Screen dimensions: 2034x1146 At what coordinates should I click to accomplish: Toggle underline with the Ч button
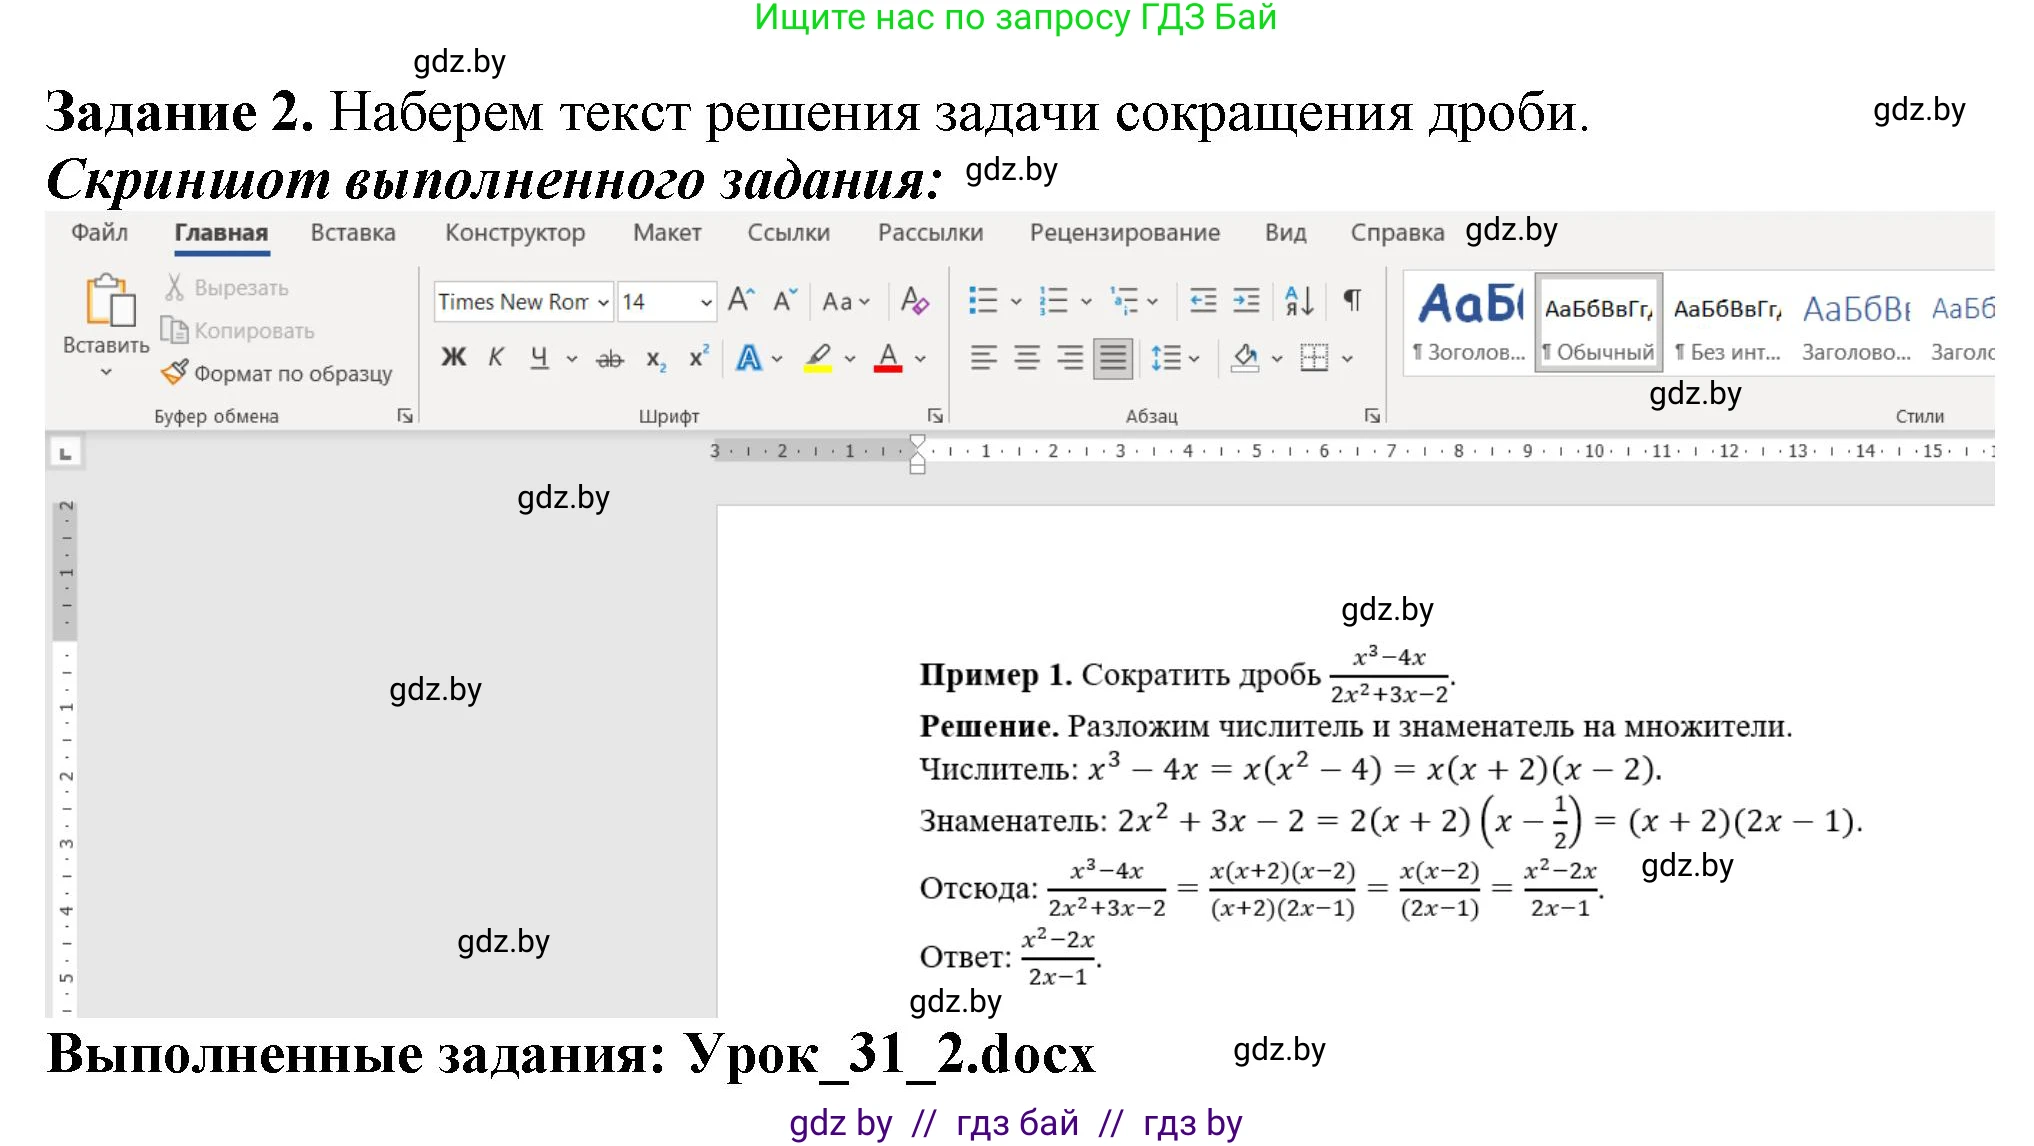click(x=537, y=357)
